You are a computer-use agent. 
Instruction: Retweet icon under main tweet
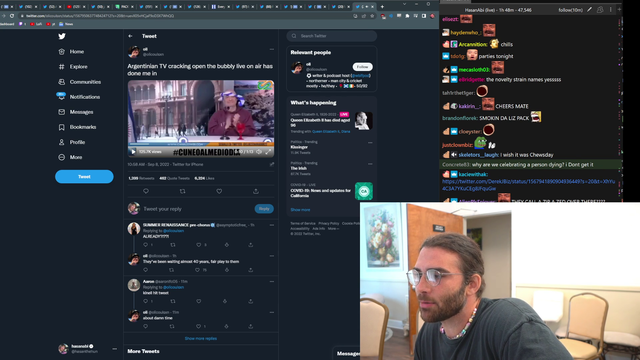click(182, 191)
